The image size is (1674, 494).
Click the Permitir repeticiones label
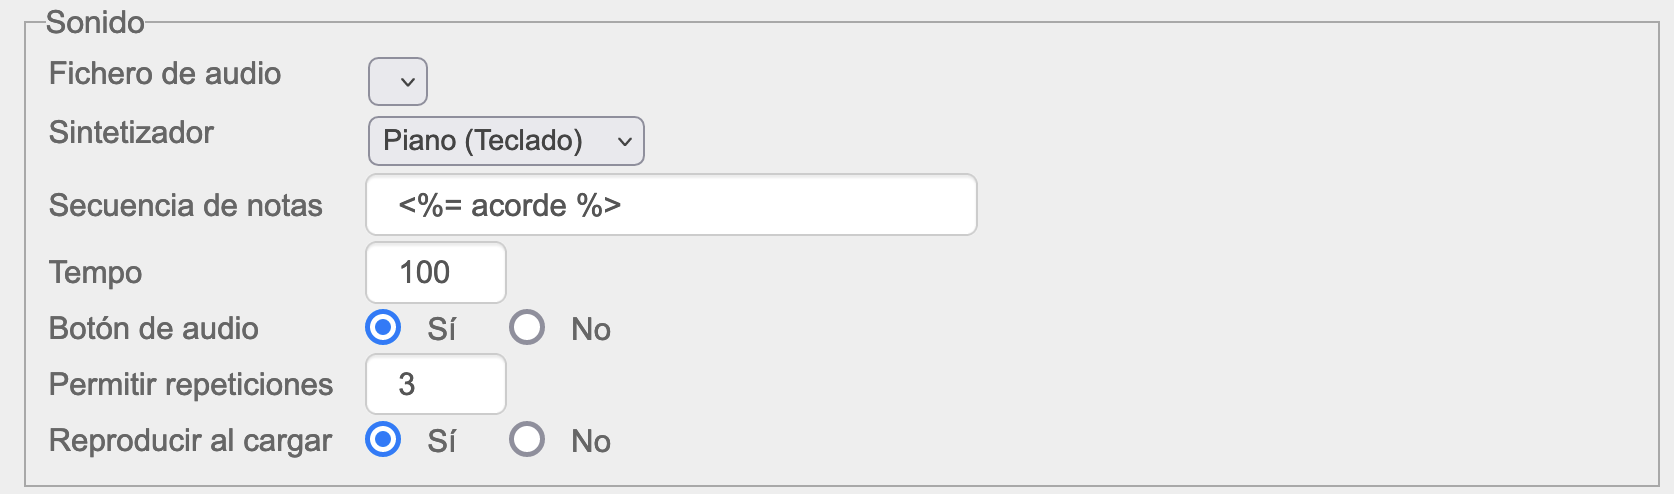pos(191,385)
